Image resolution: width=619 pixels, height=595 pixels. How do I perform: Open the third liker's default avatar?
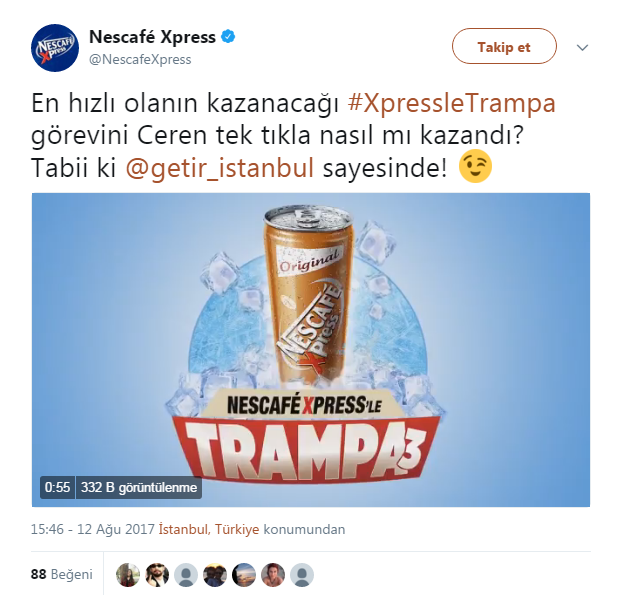(x=186, y=574)
